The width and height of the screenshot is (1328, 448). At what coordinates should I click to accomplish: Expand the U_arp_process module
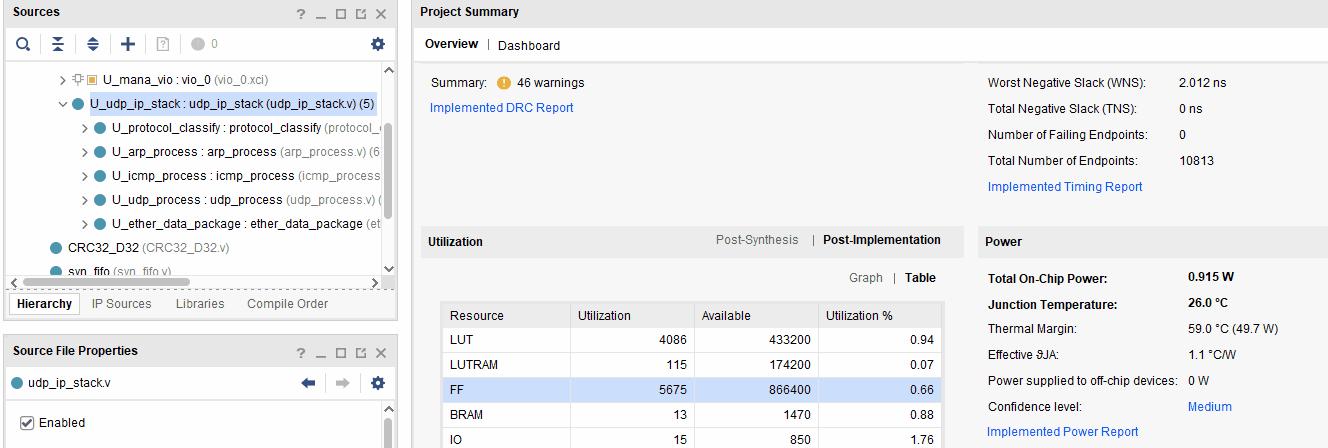tap(85, 152)
